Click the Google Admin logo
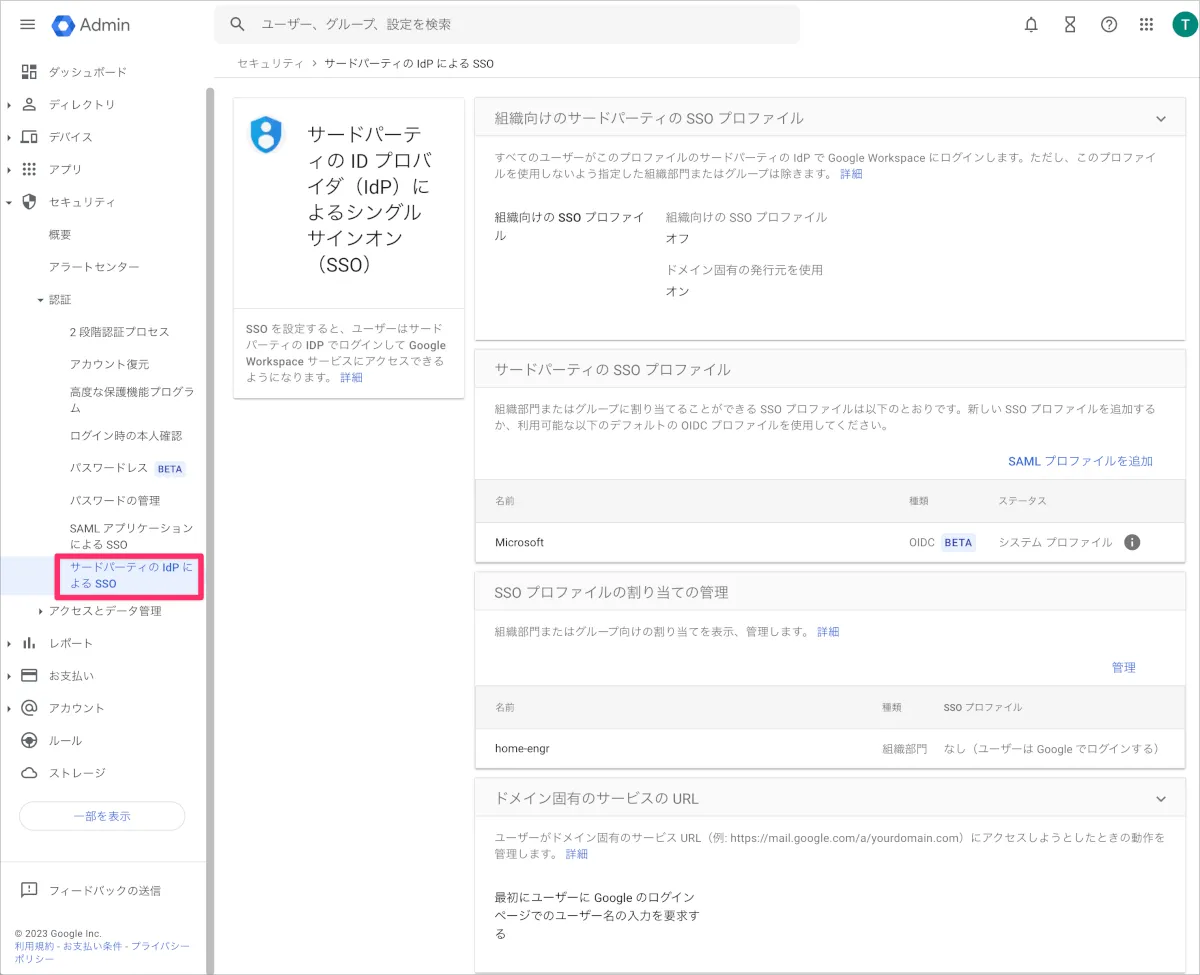1200x975 pixels. [91, 25]
